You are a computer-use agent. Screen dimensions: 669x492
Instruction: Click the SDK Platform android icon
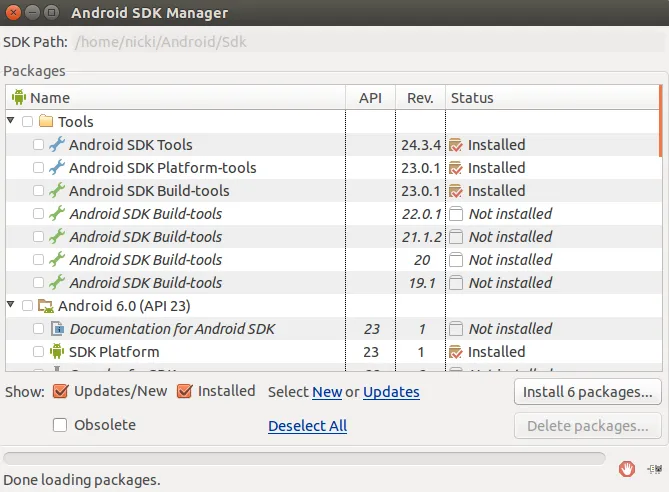(x=57, y=352)
